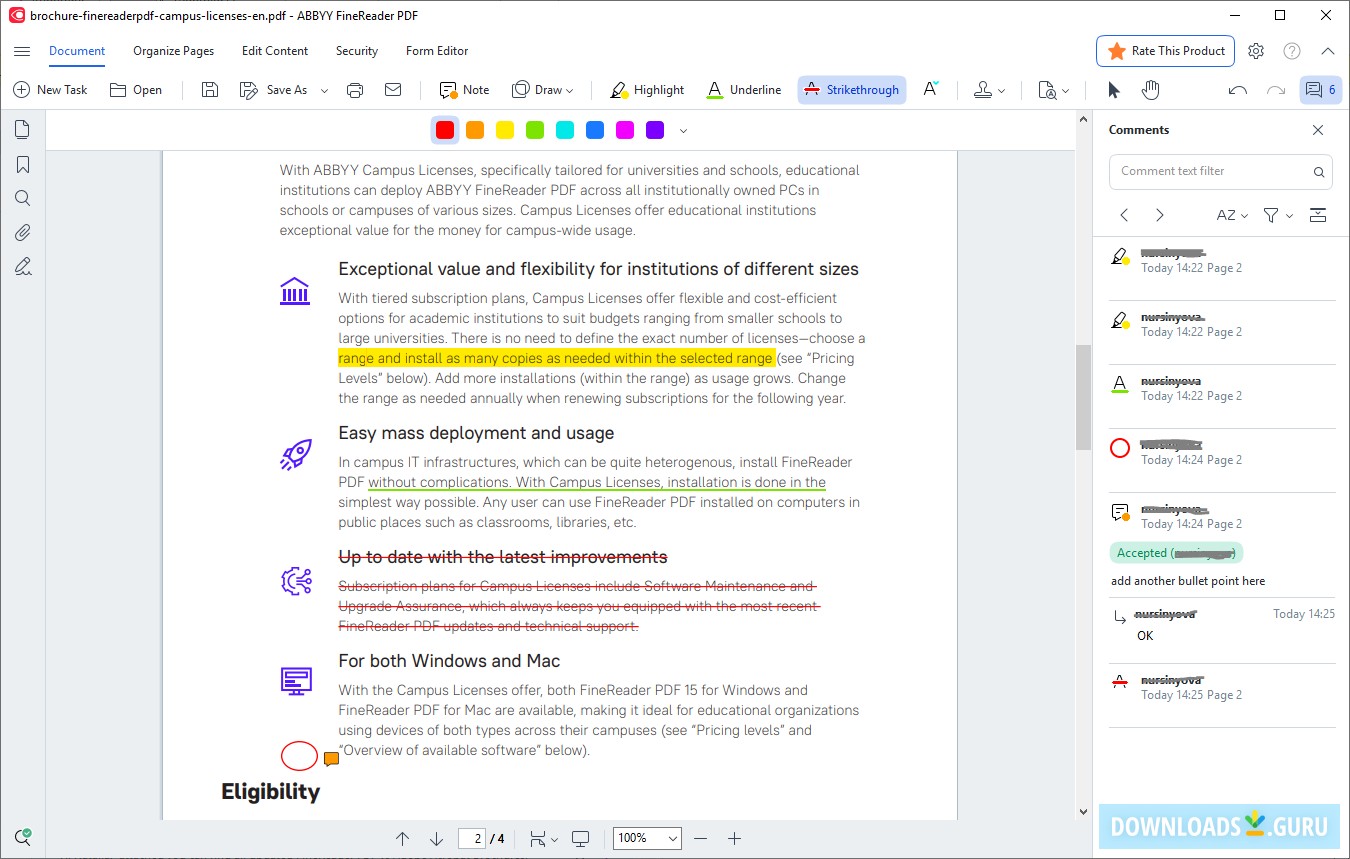Click the Save As button

[274, 90]
